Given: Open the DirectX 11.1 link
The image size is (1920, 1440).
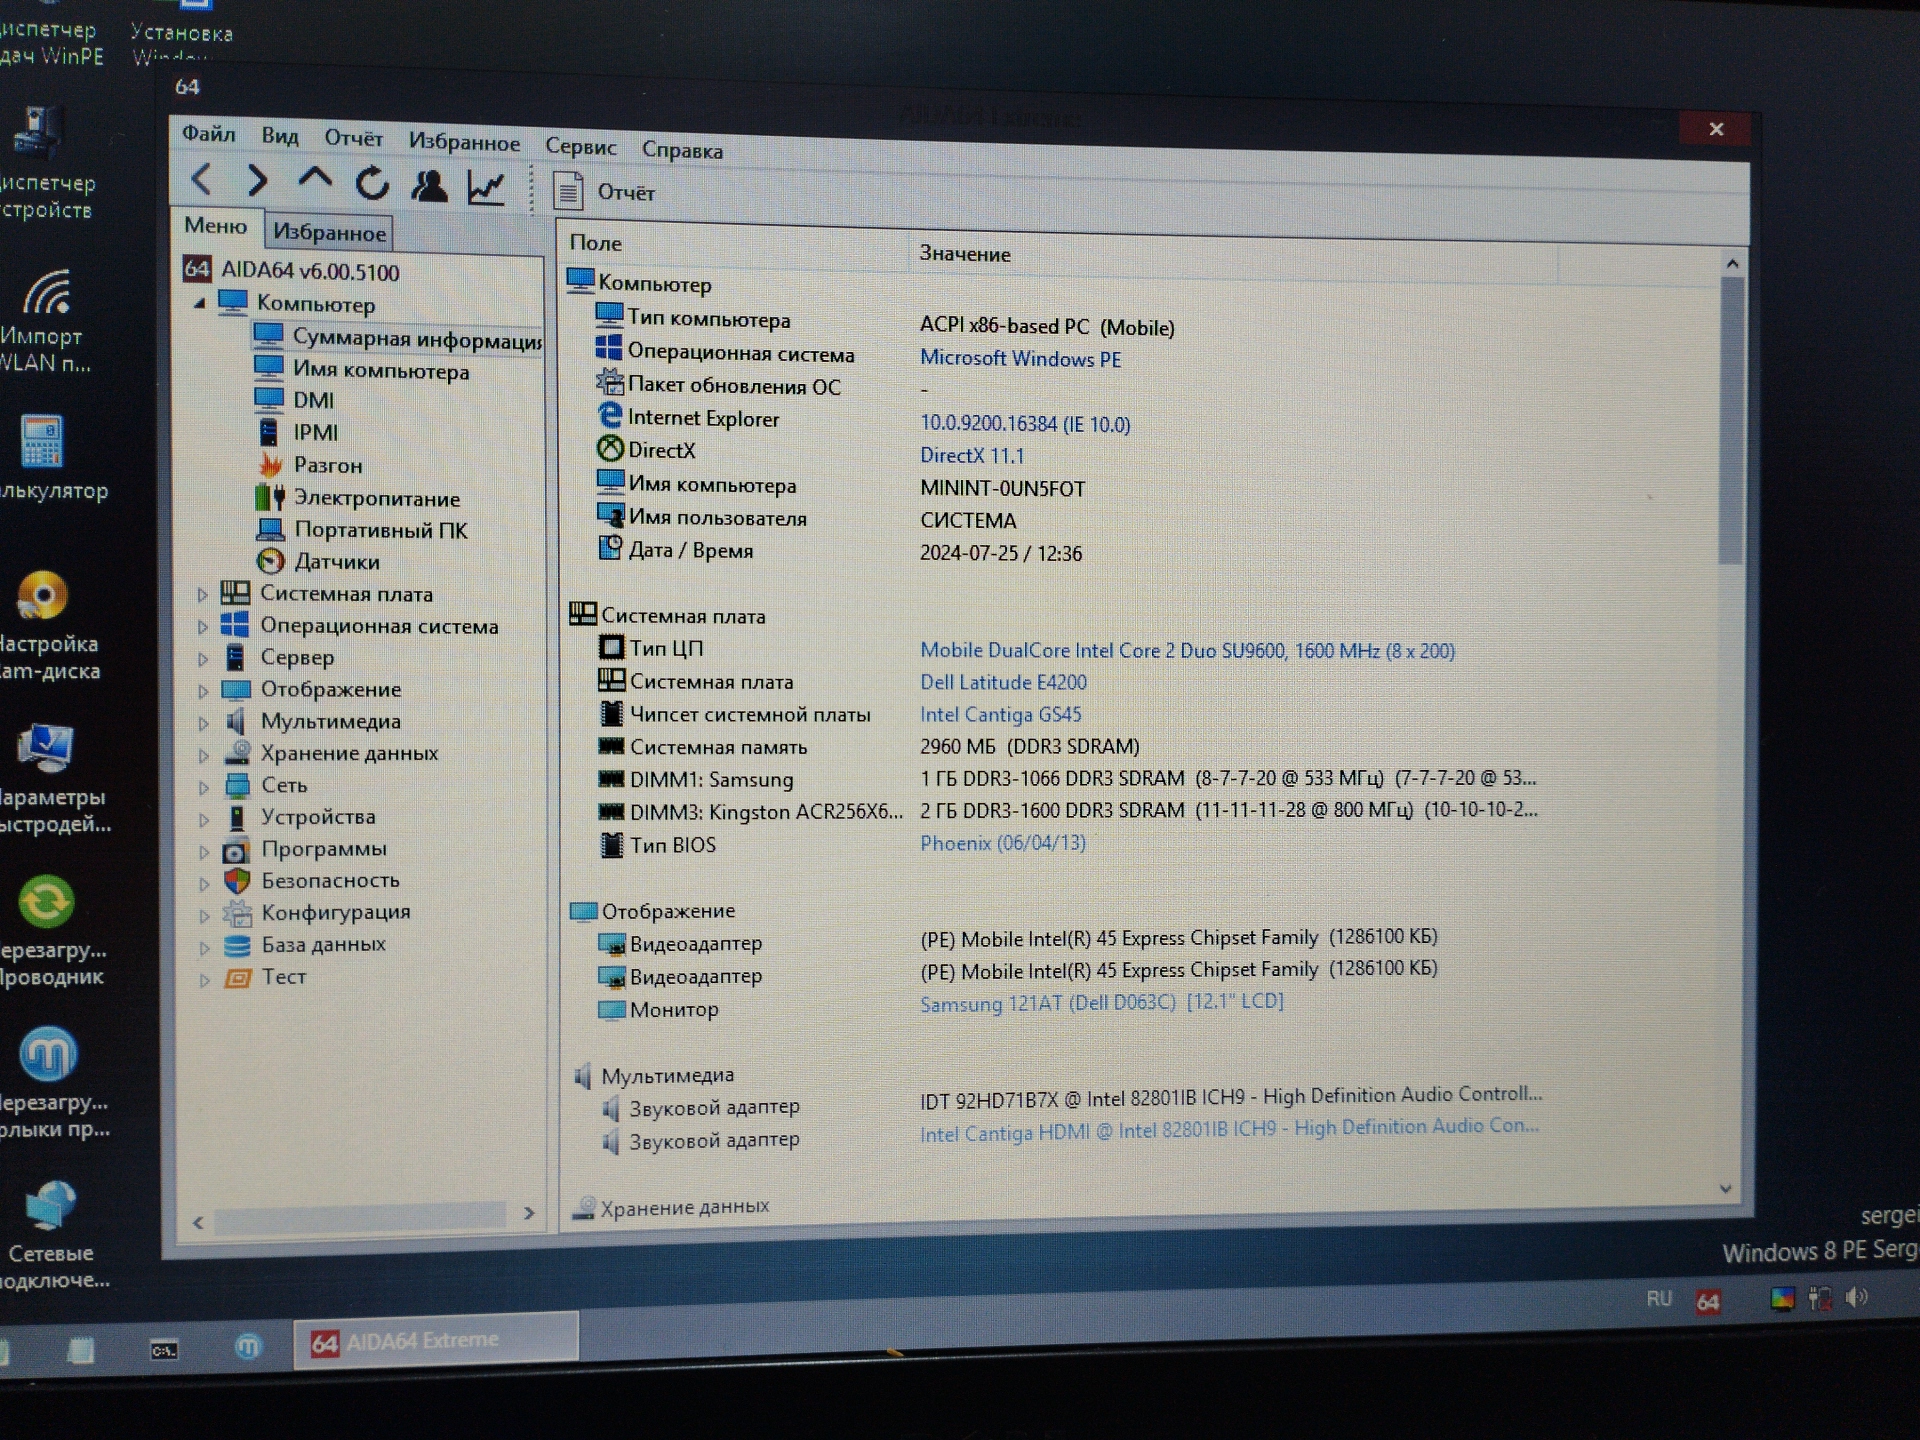Looking at the screenshot, I should point(972,455).
